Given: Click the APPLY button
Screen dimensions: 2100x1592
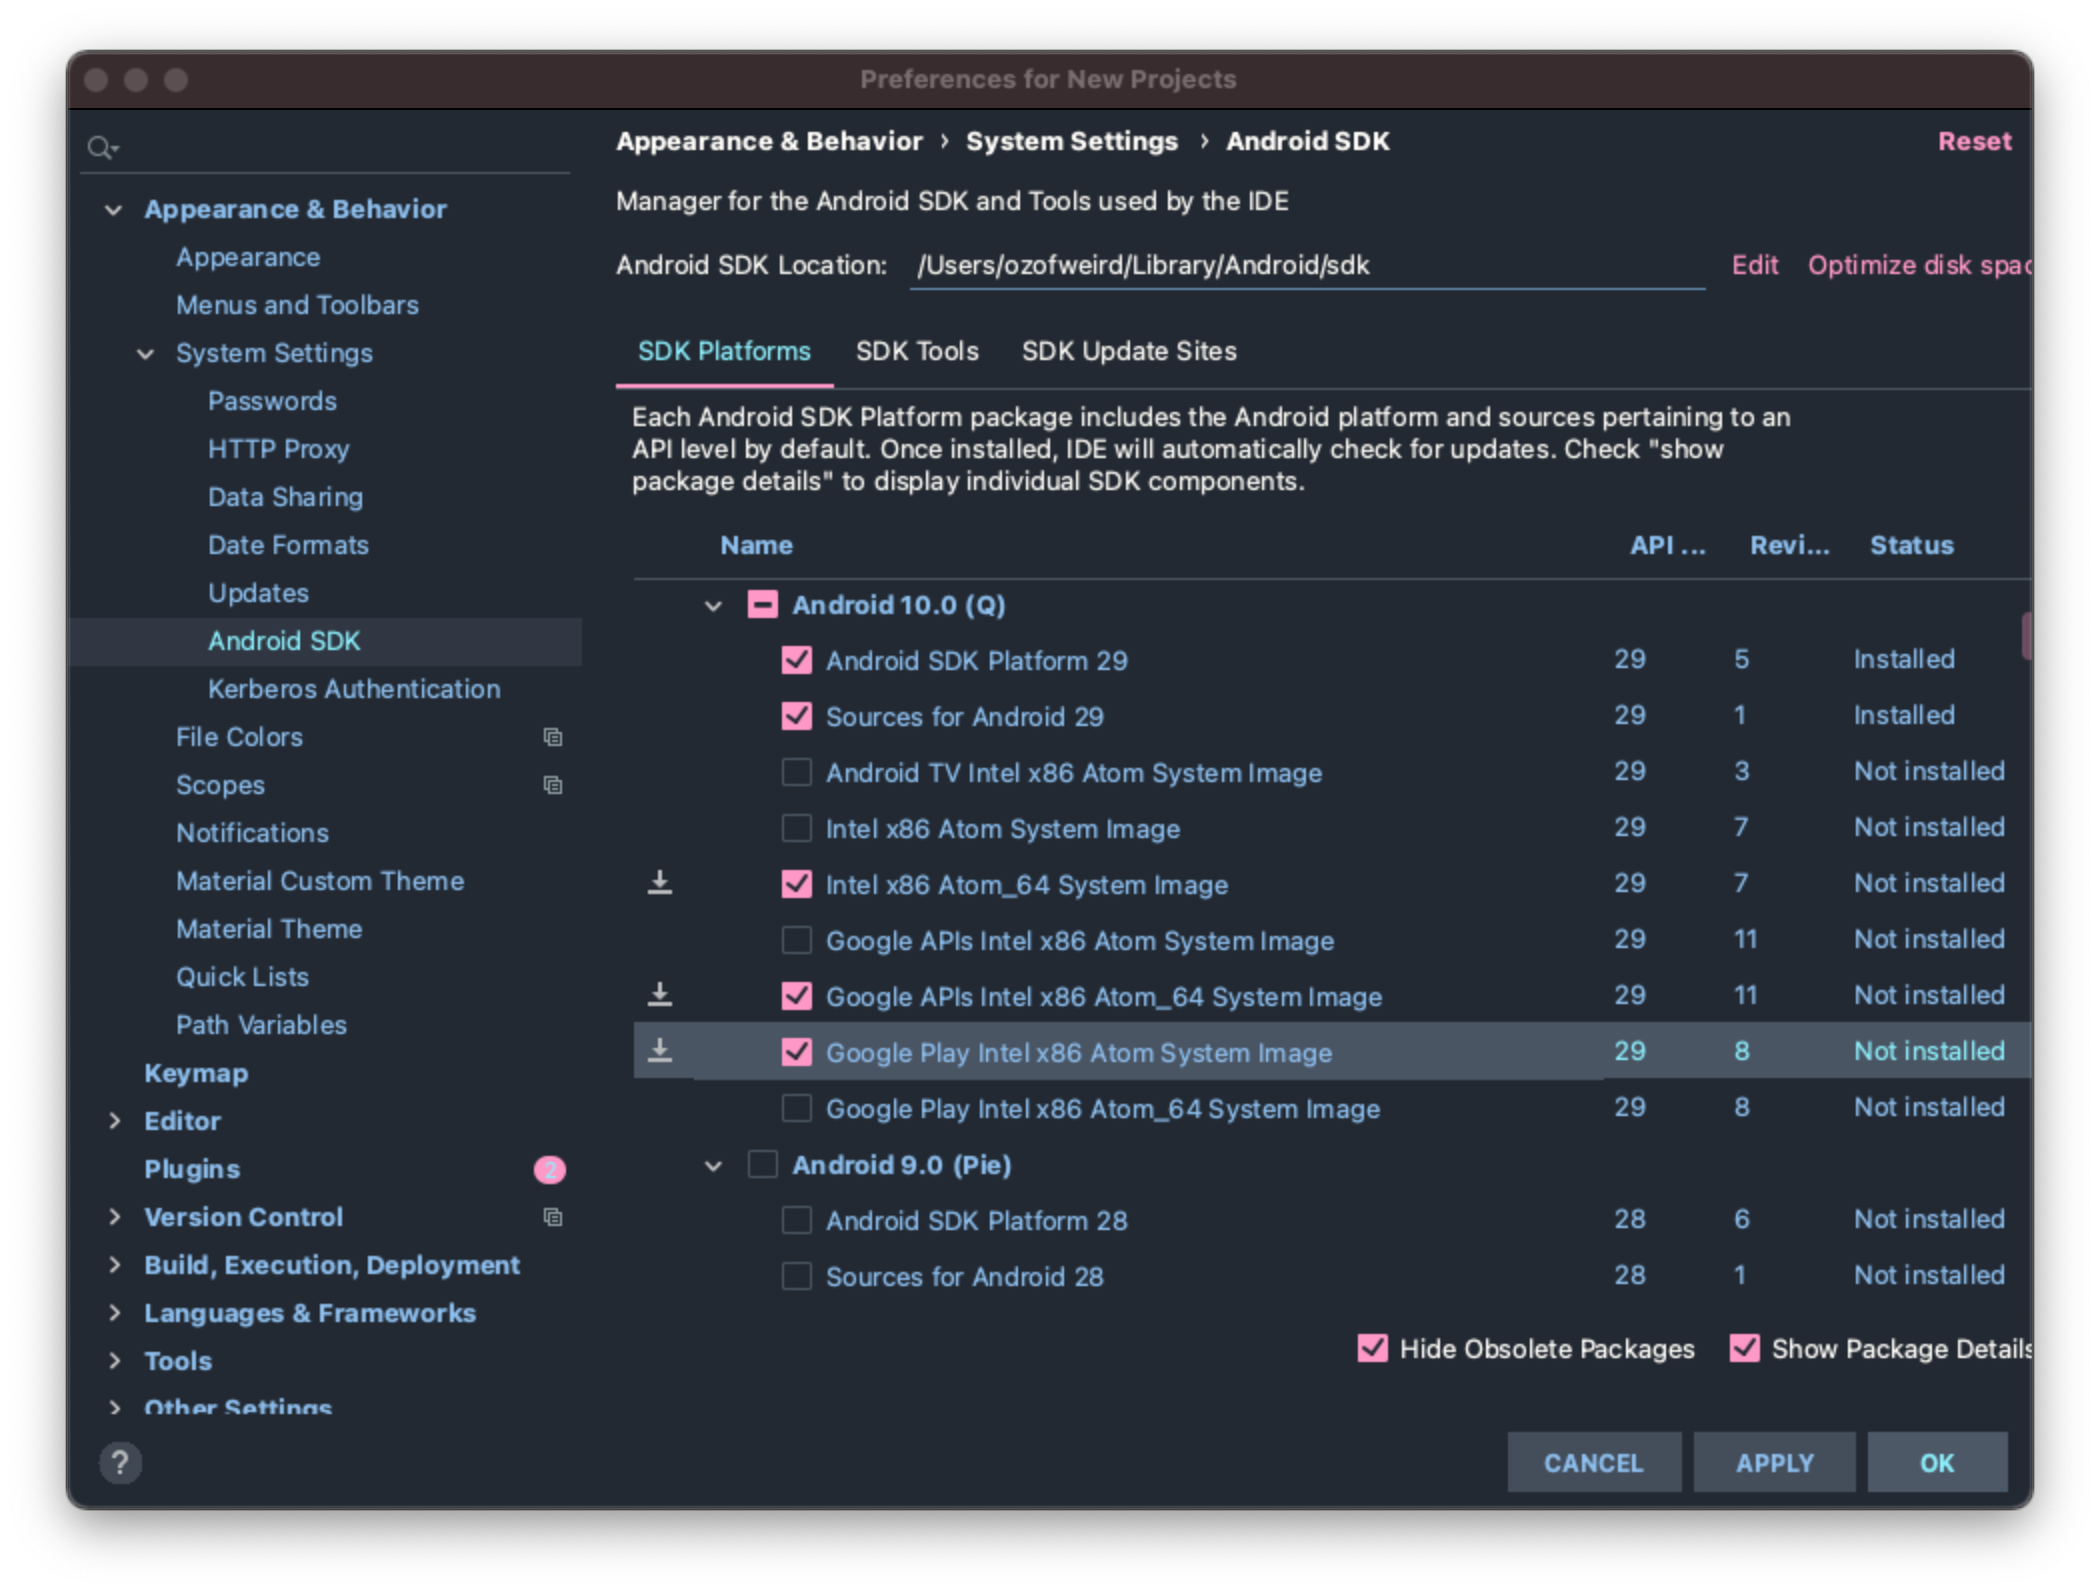Looking at the screenshot, I should click(1774, 1463).
